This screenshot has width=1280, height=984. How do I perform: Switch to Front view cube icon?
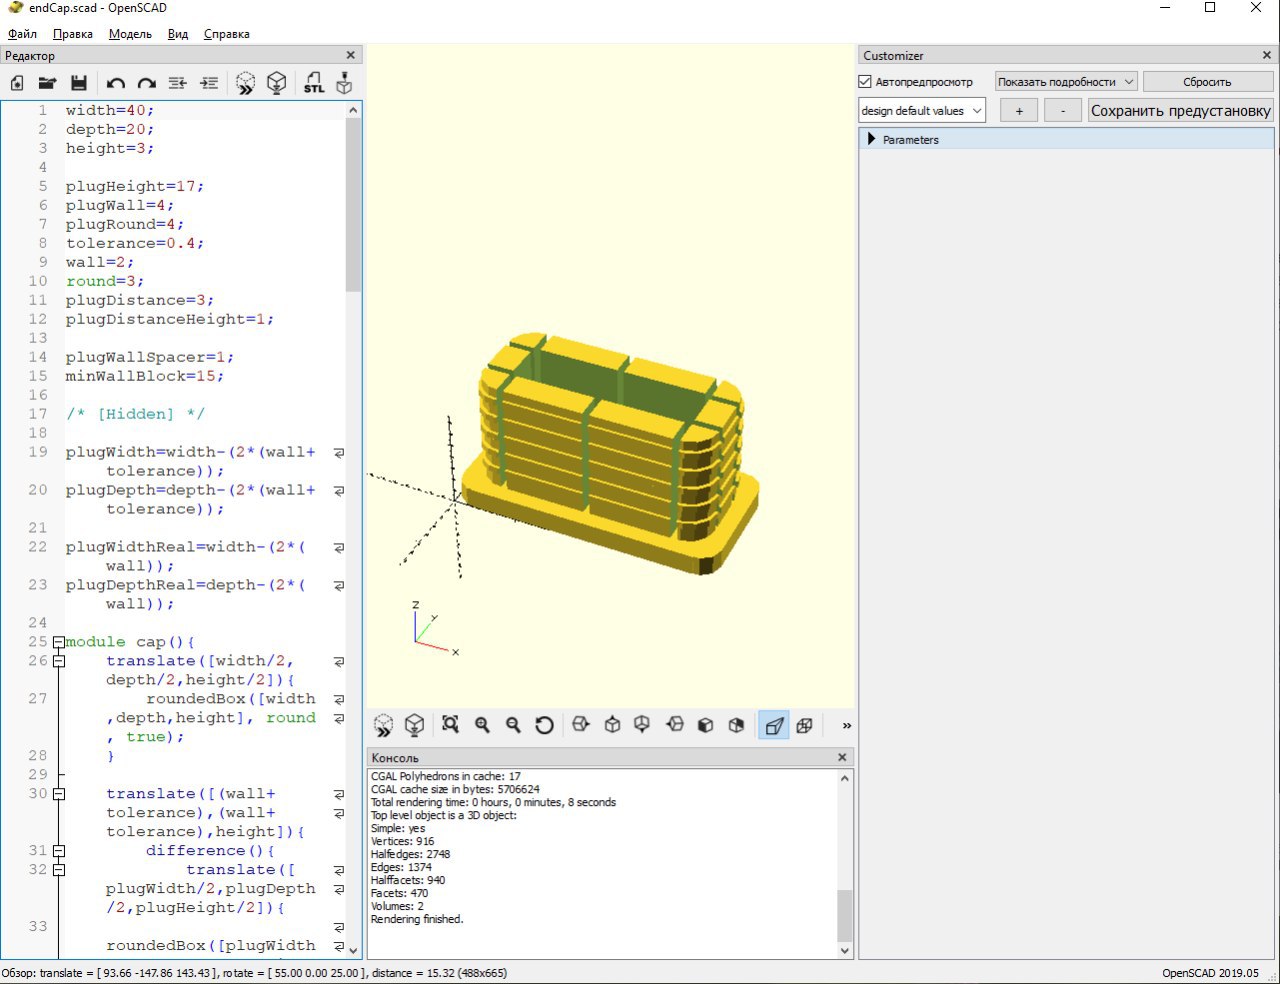[x=705, y=725]
